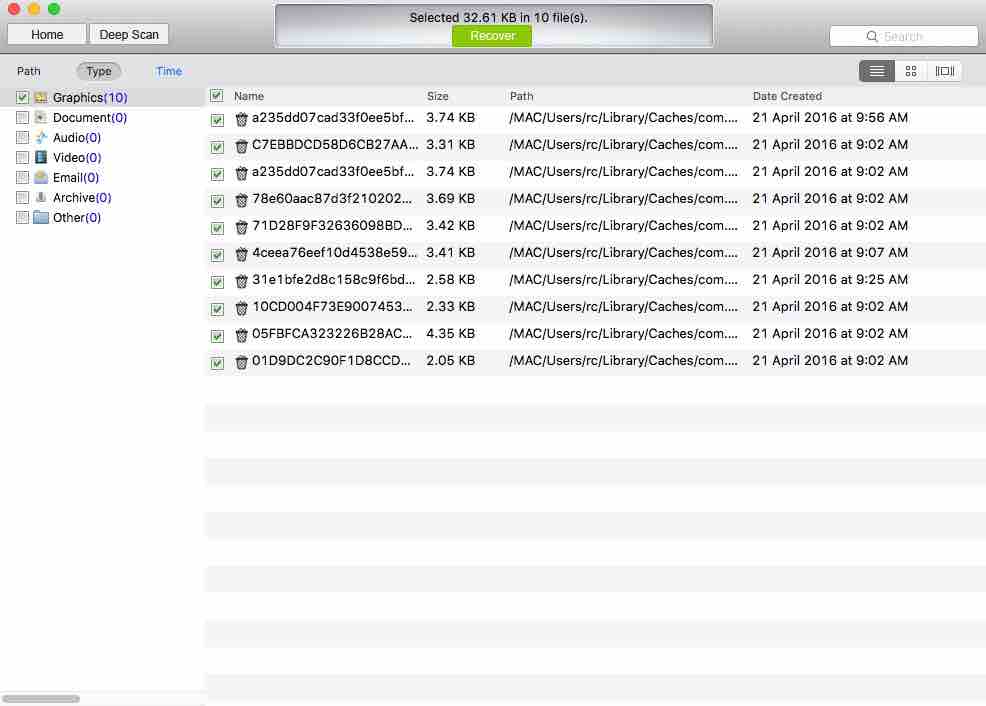Check the Video category checkbox
Screen dimensions: 986x706
click(22, 157)
